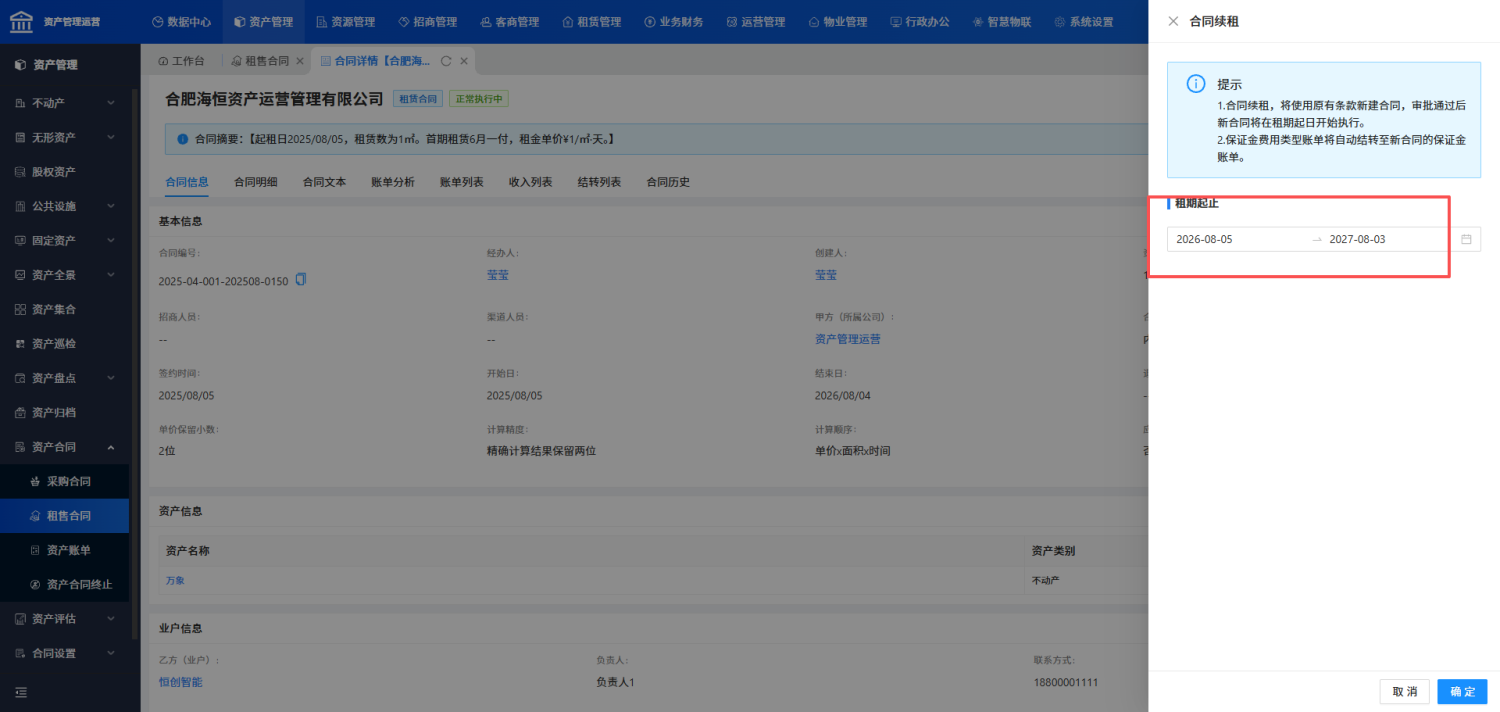This screenshot has width=1500, height=712.
Task: Switch to the 结转列表 tab
Action: pyautogui.click(x=599, y=182)
